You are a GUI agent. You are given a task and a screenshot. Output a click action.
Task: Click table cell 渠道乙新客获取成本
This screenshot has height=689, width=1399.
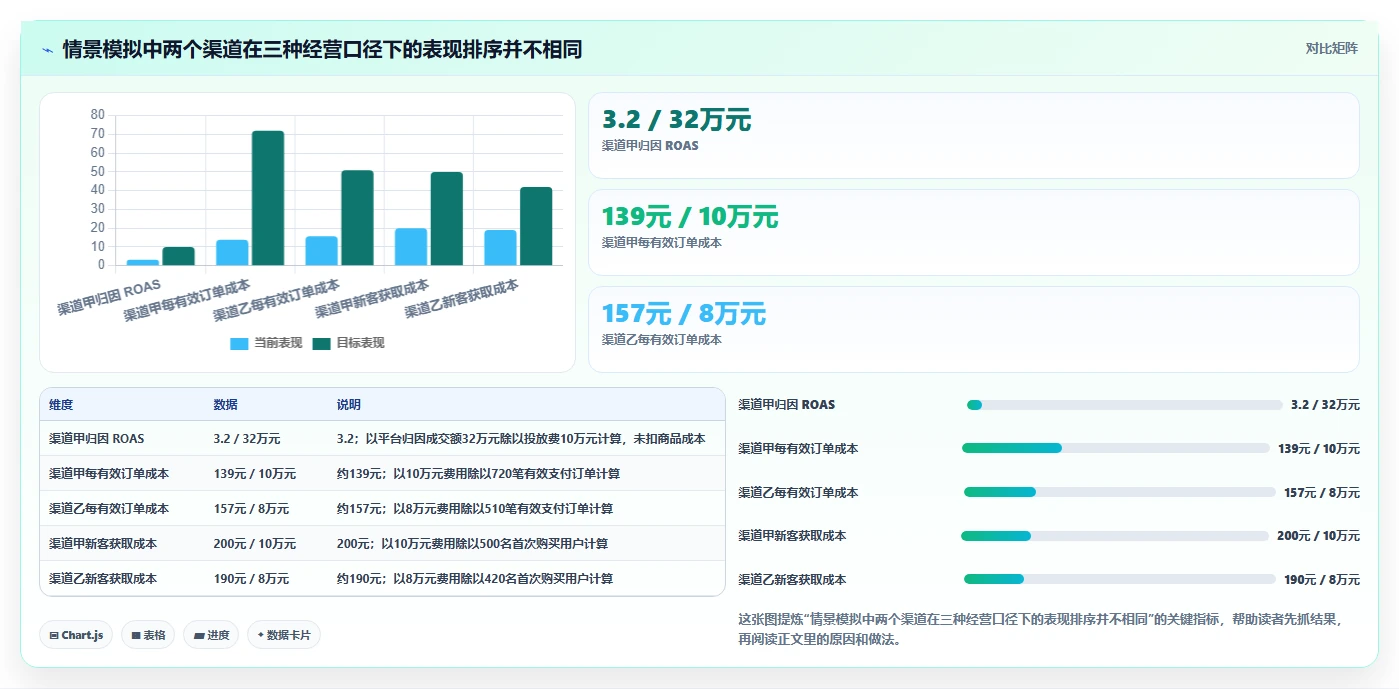point(103,578)
